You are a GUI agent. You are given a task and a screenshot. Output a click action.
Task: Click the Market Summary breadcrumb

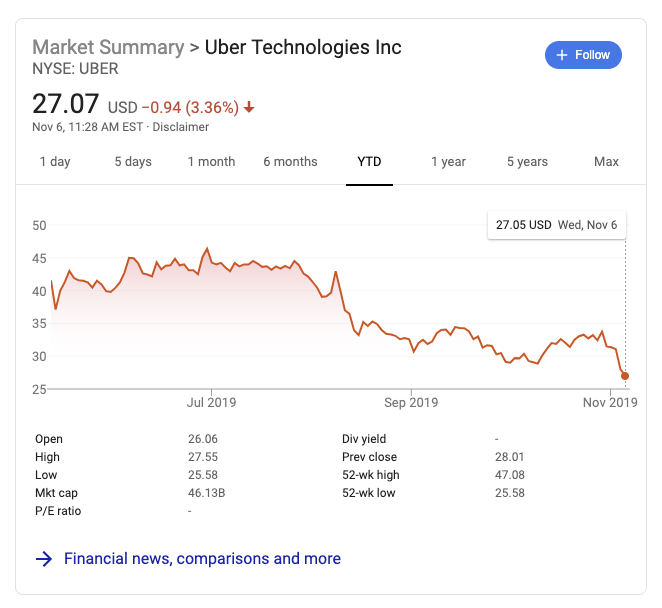click(109, 47)
